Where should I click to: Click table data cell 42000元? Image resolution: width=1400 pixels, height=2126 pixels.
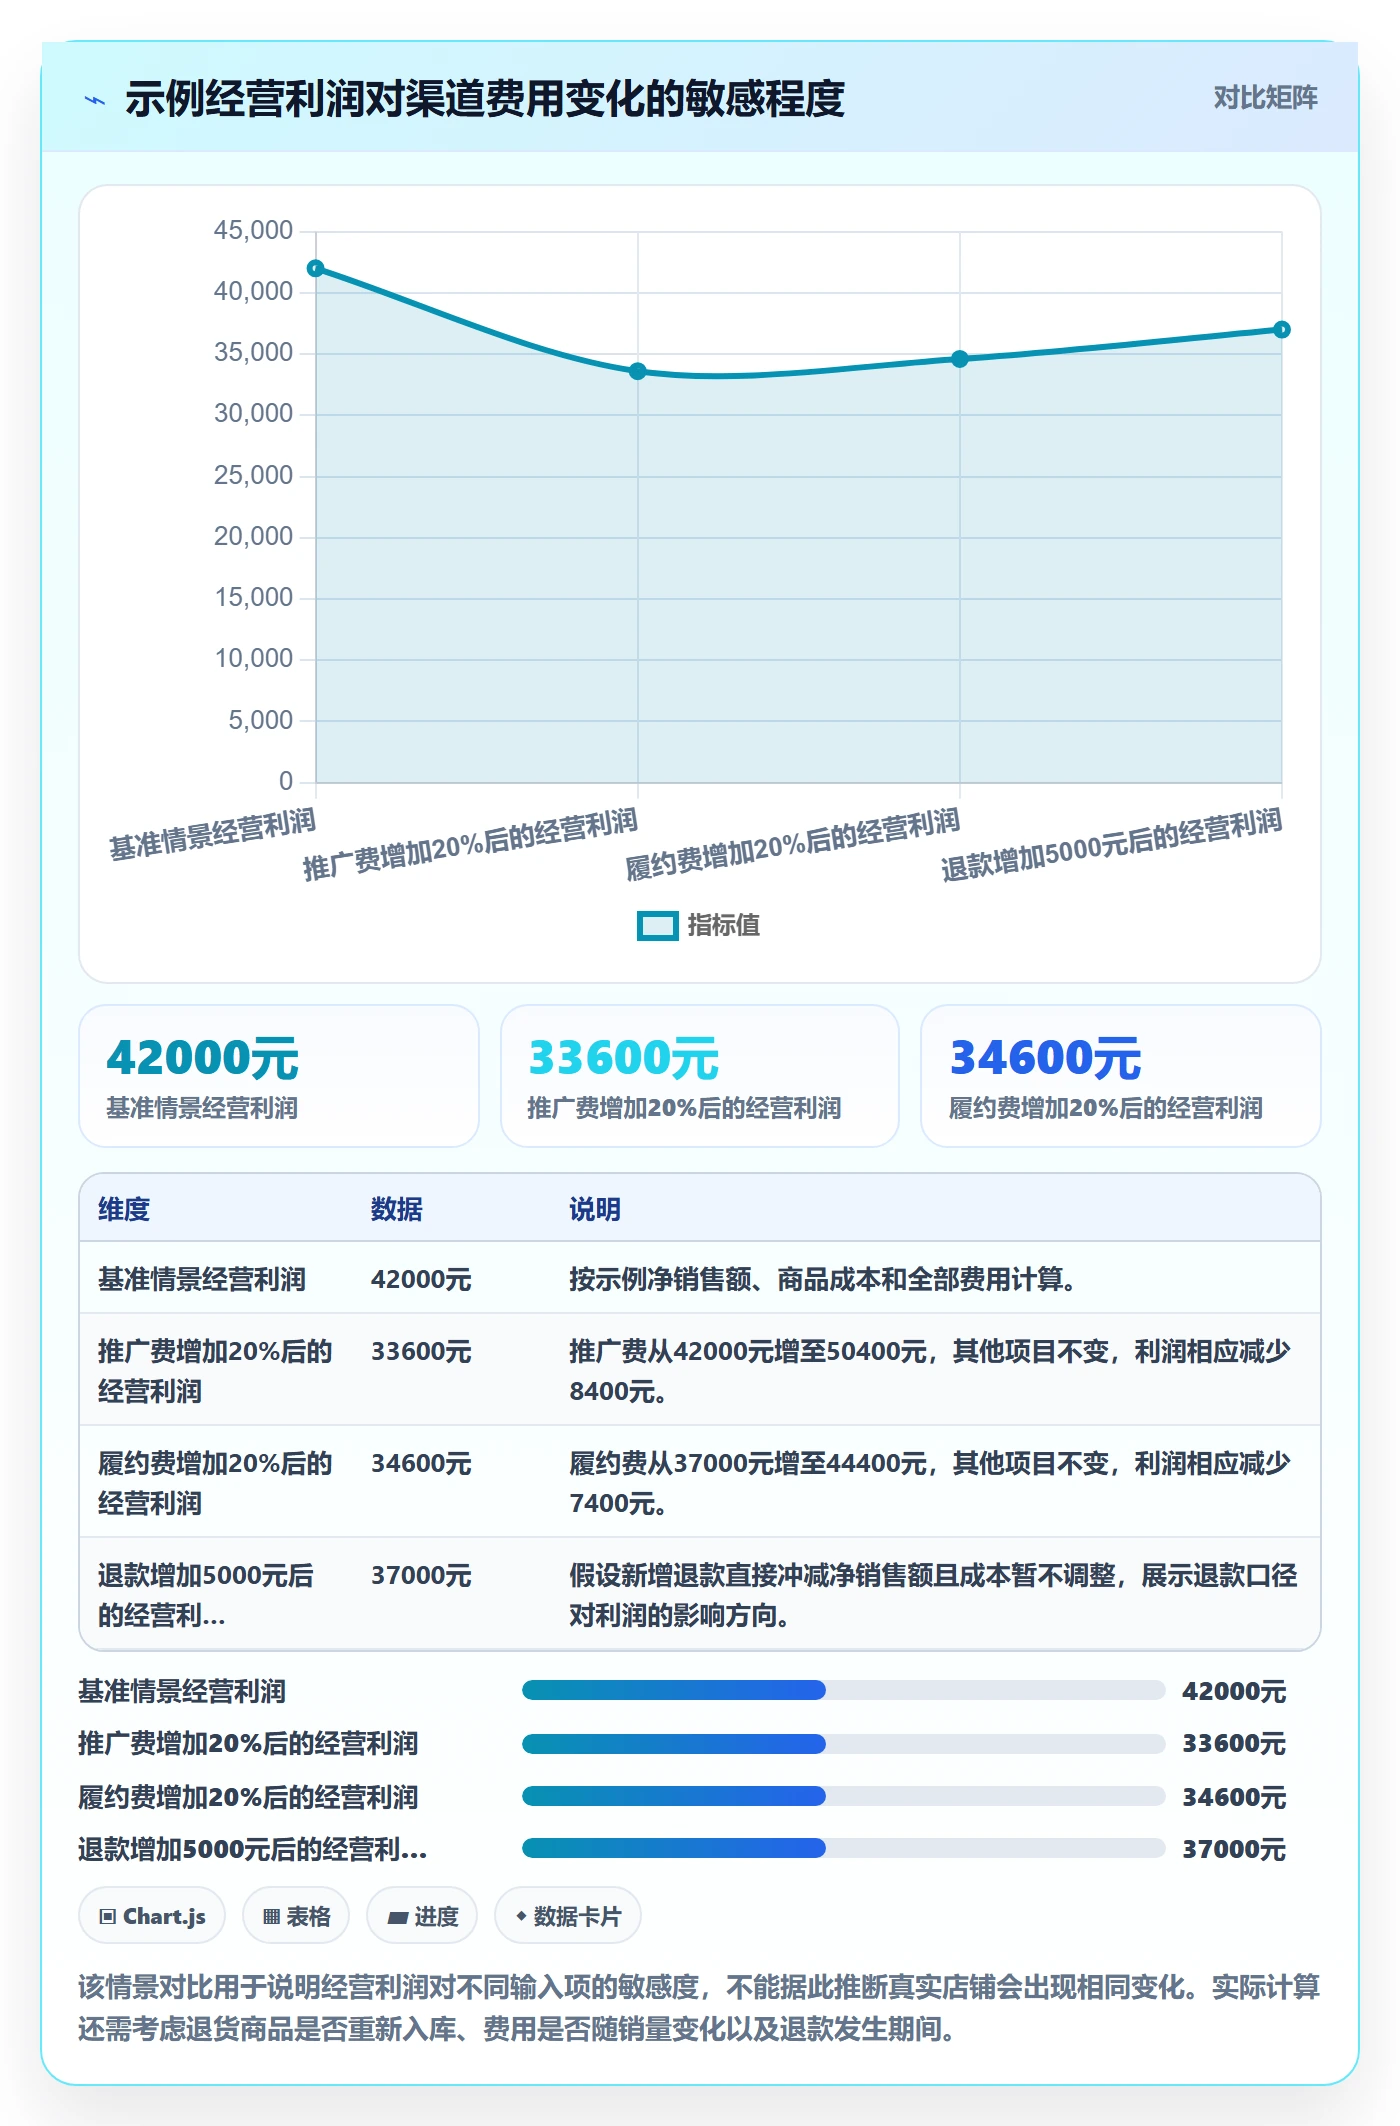click(x=421, y=1279)
